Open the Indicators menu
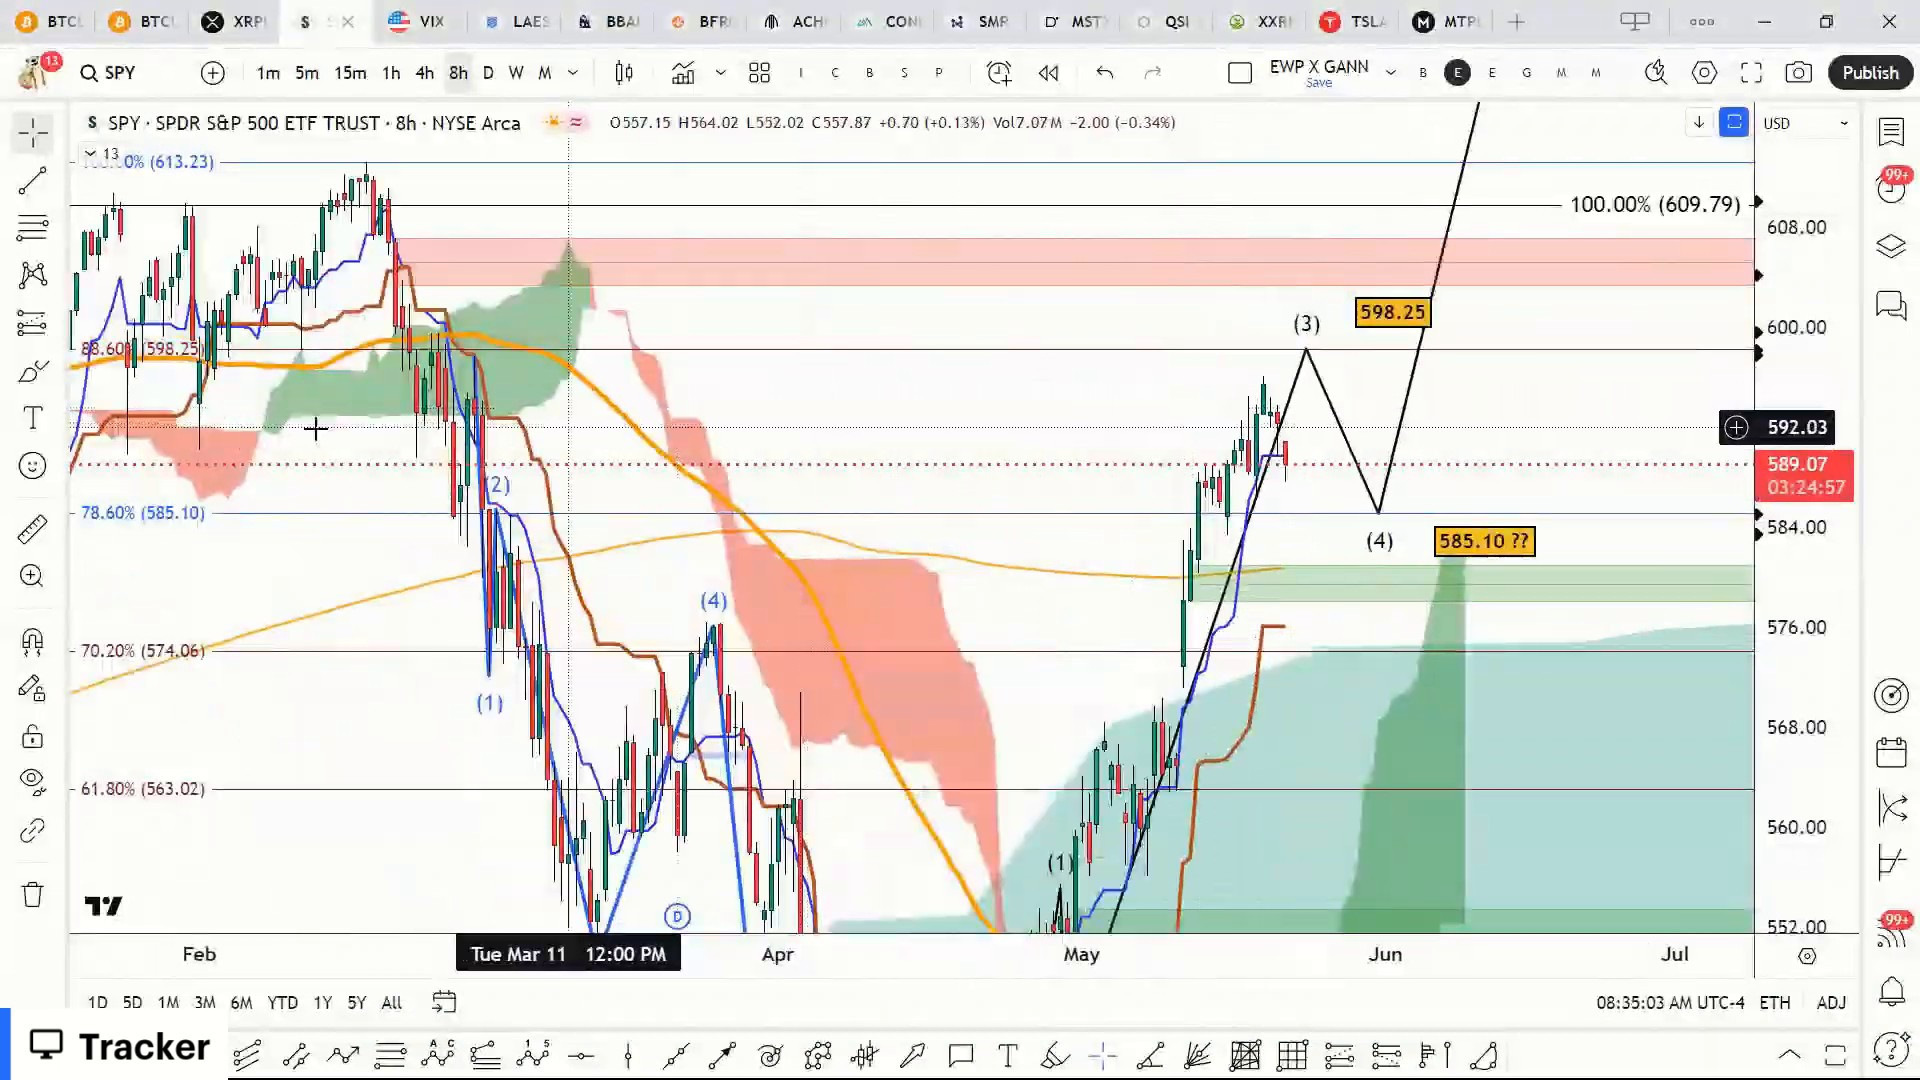The width and height of the screenshot is (1920, 1080). click(x=683, y=72)
